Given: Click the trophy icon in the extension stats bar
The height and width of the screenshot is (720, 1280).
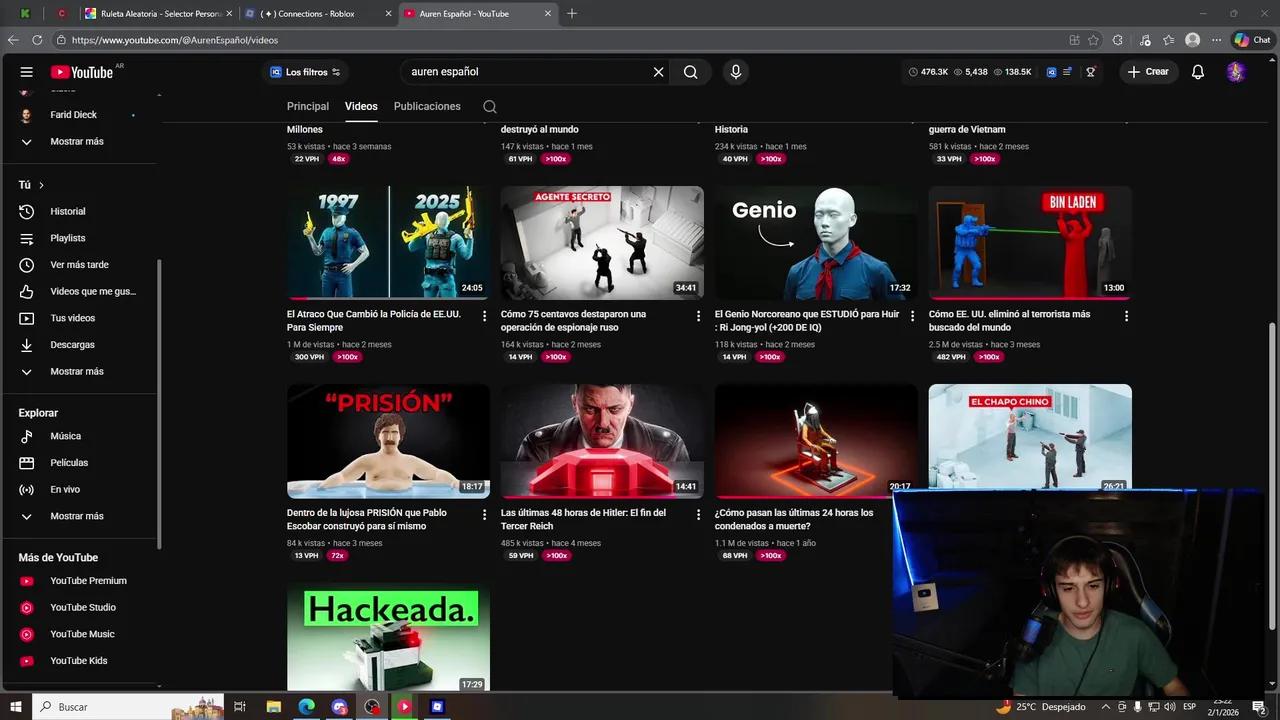Looking at the screenshot, I should (x=1091, y=72).
